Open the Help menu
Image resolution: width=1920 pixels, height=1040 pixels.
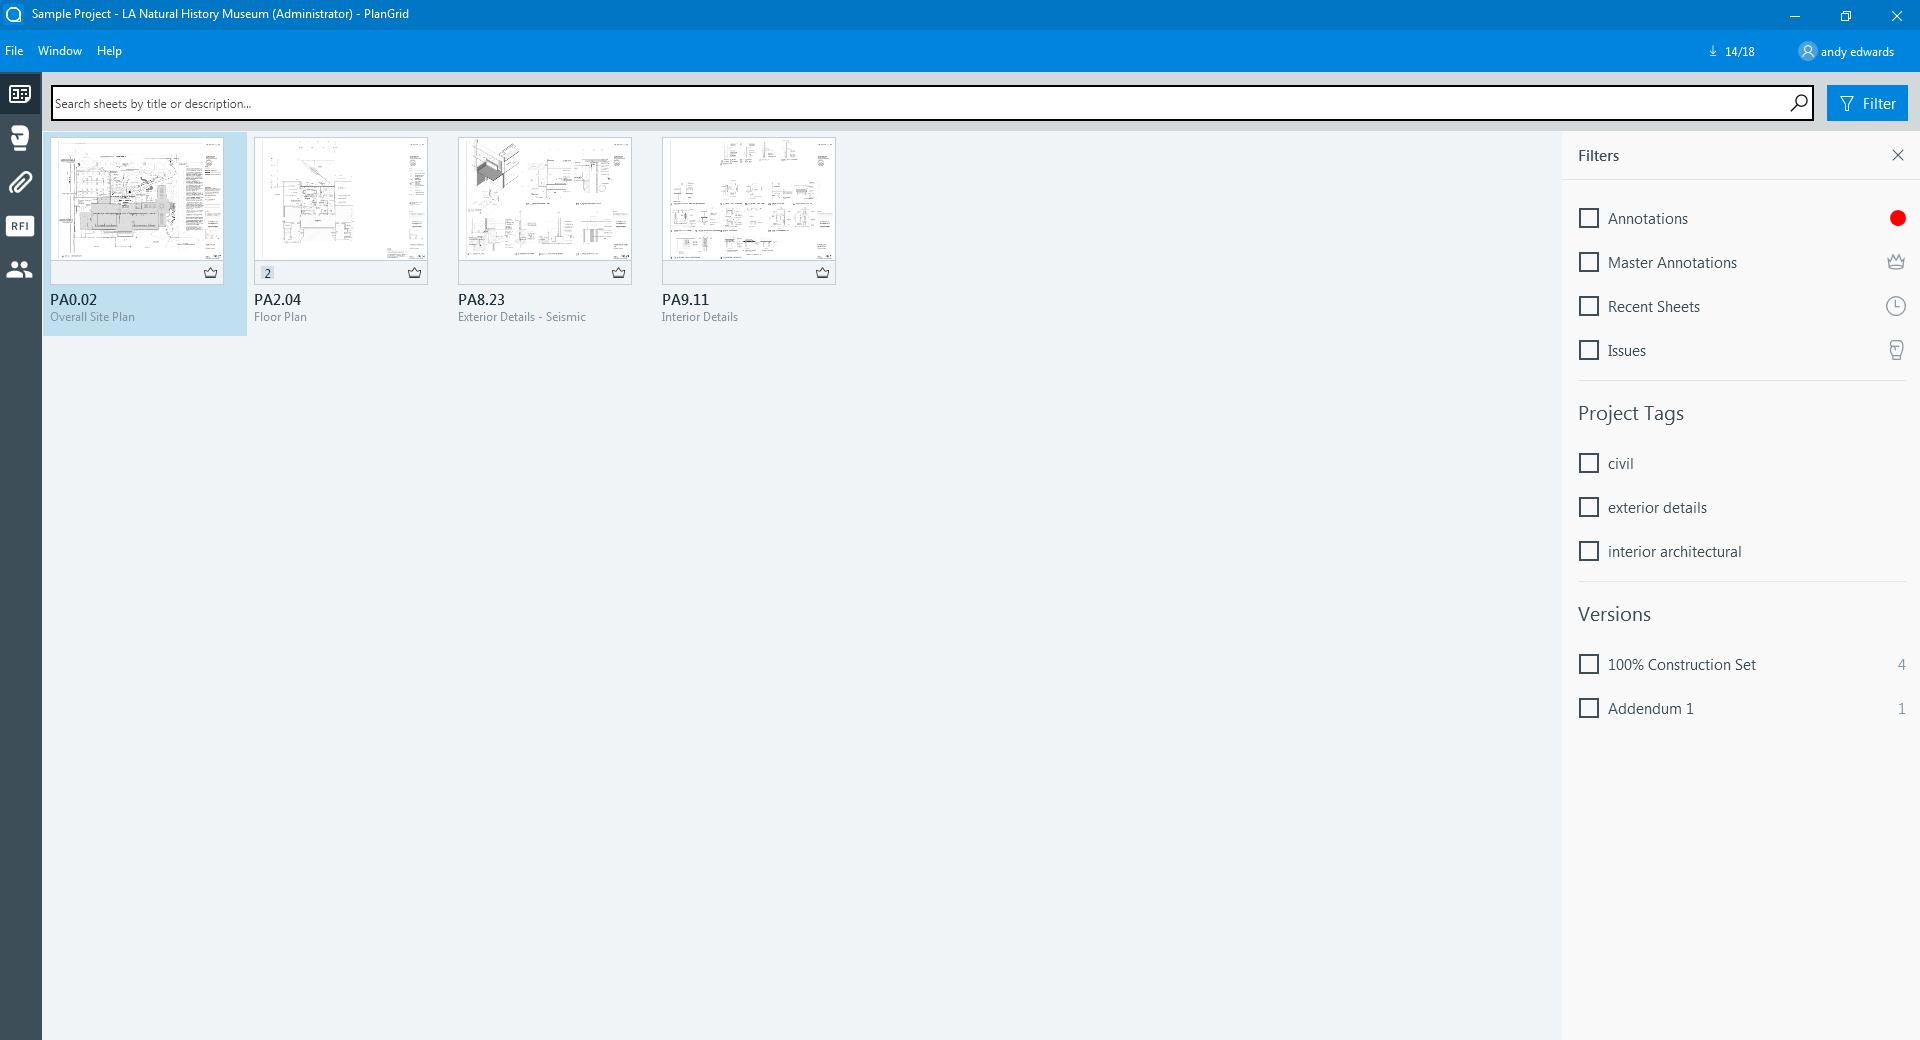click(x=109, y=51)
